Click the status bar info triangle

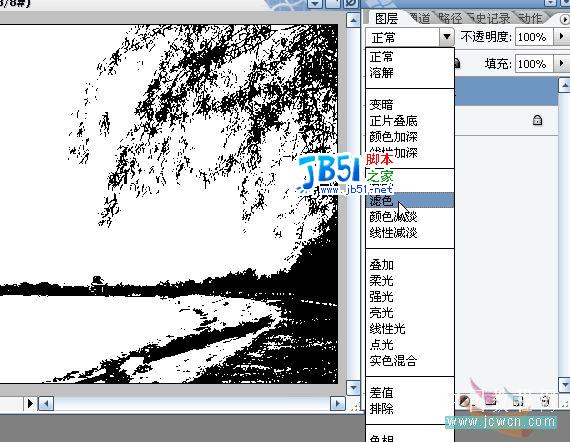point(30,403)
